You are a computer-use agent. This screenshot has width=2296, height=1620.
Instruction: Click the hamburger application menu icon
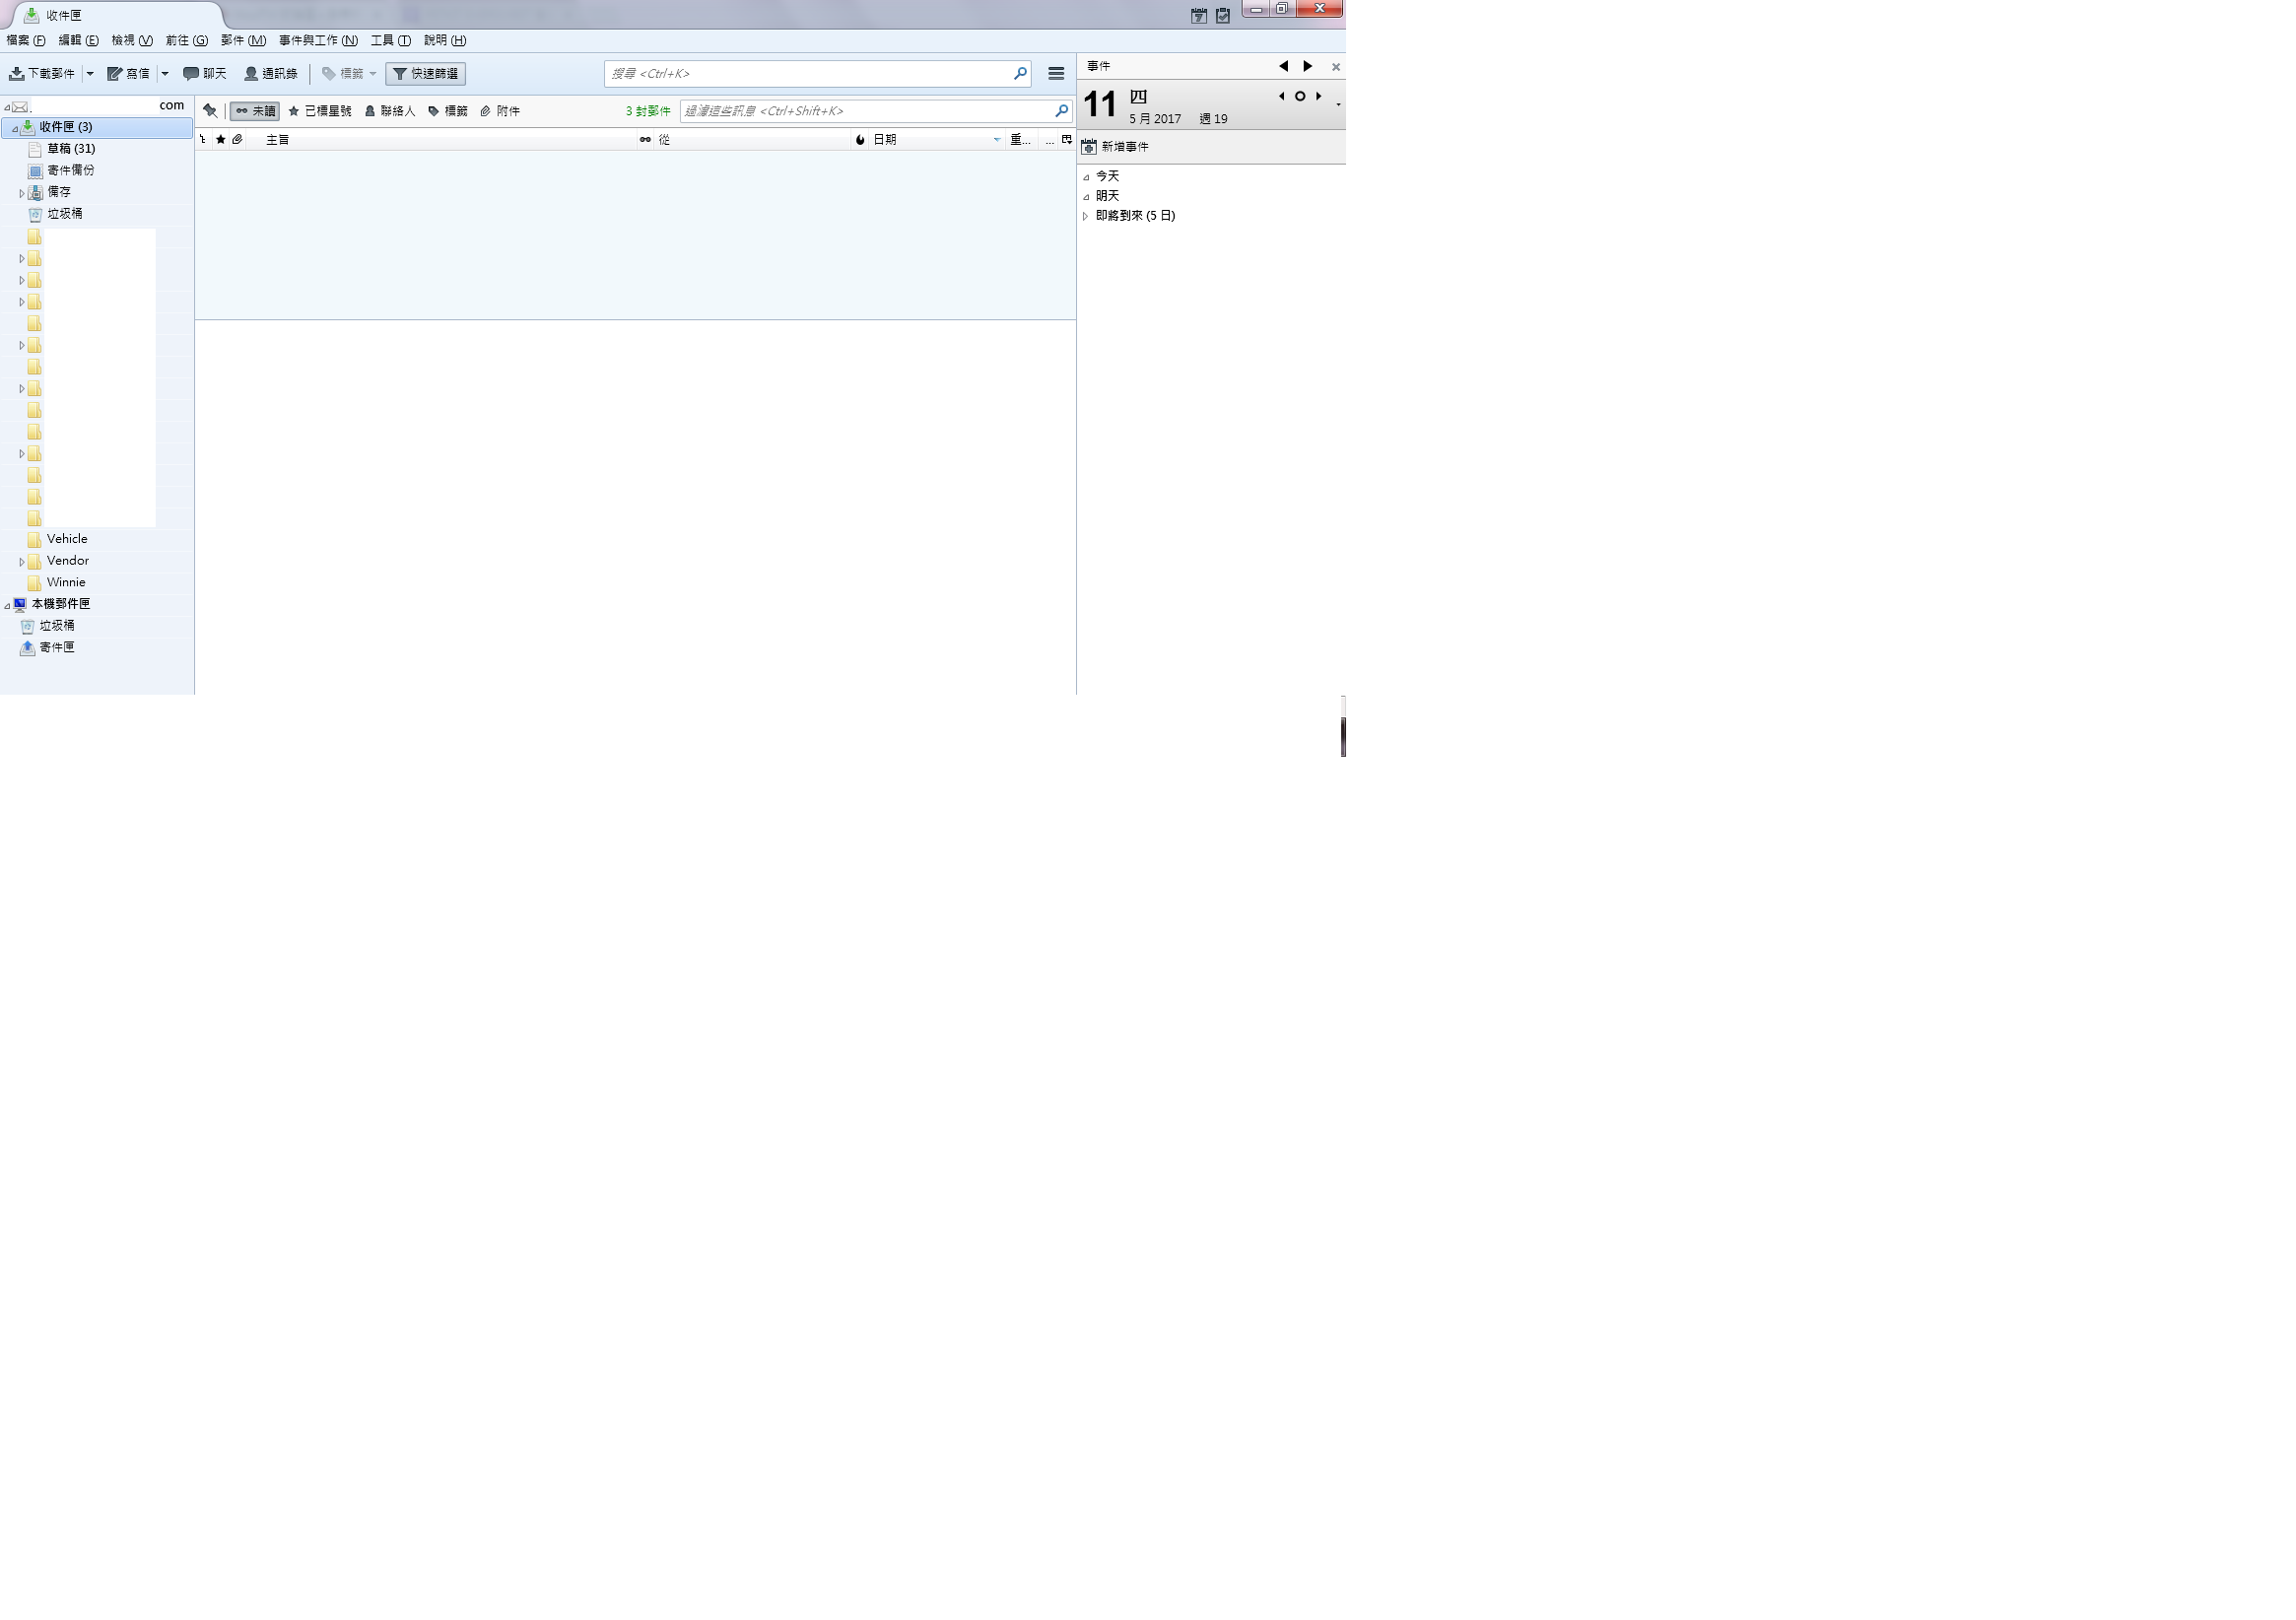1056,74
